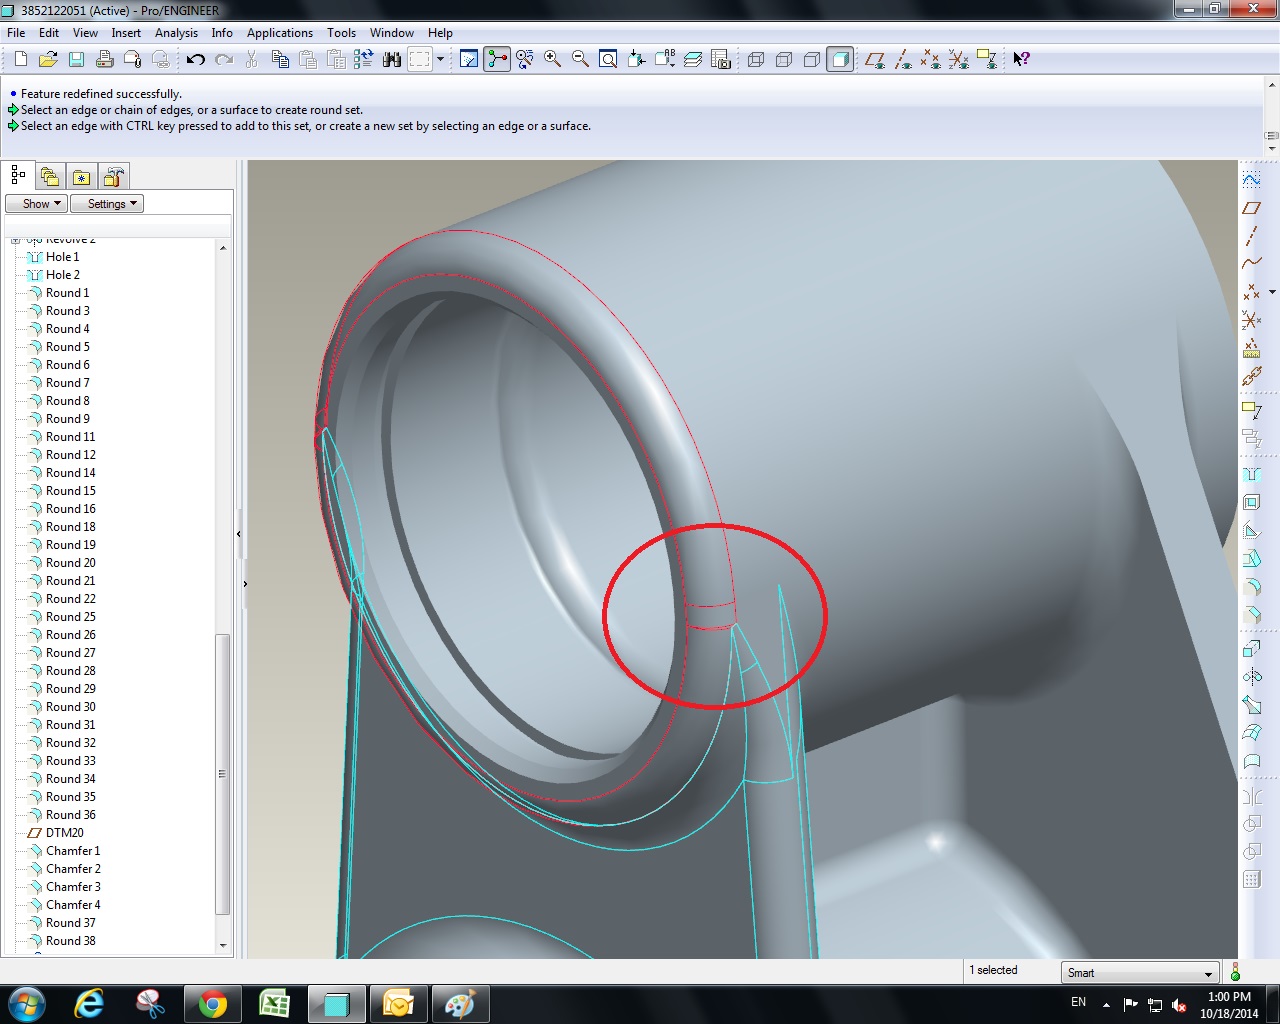Open Google Chrome from the taskbar
The image size is (1280, 1024).
212,1004
